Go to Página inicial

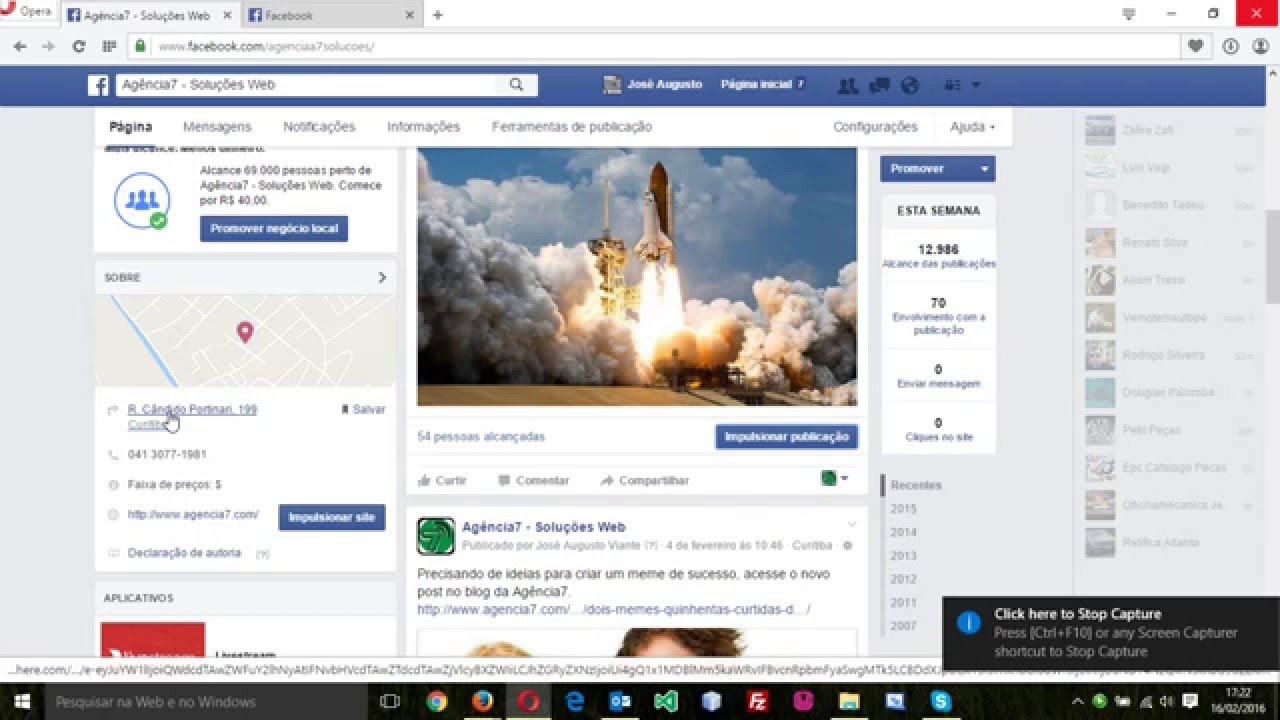(x=756, y=85)
